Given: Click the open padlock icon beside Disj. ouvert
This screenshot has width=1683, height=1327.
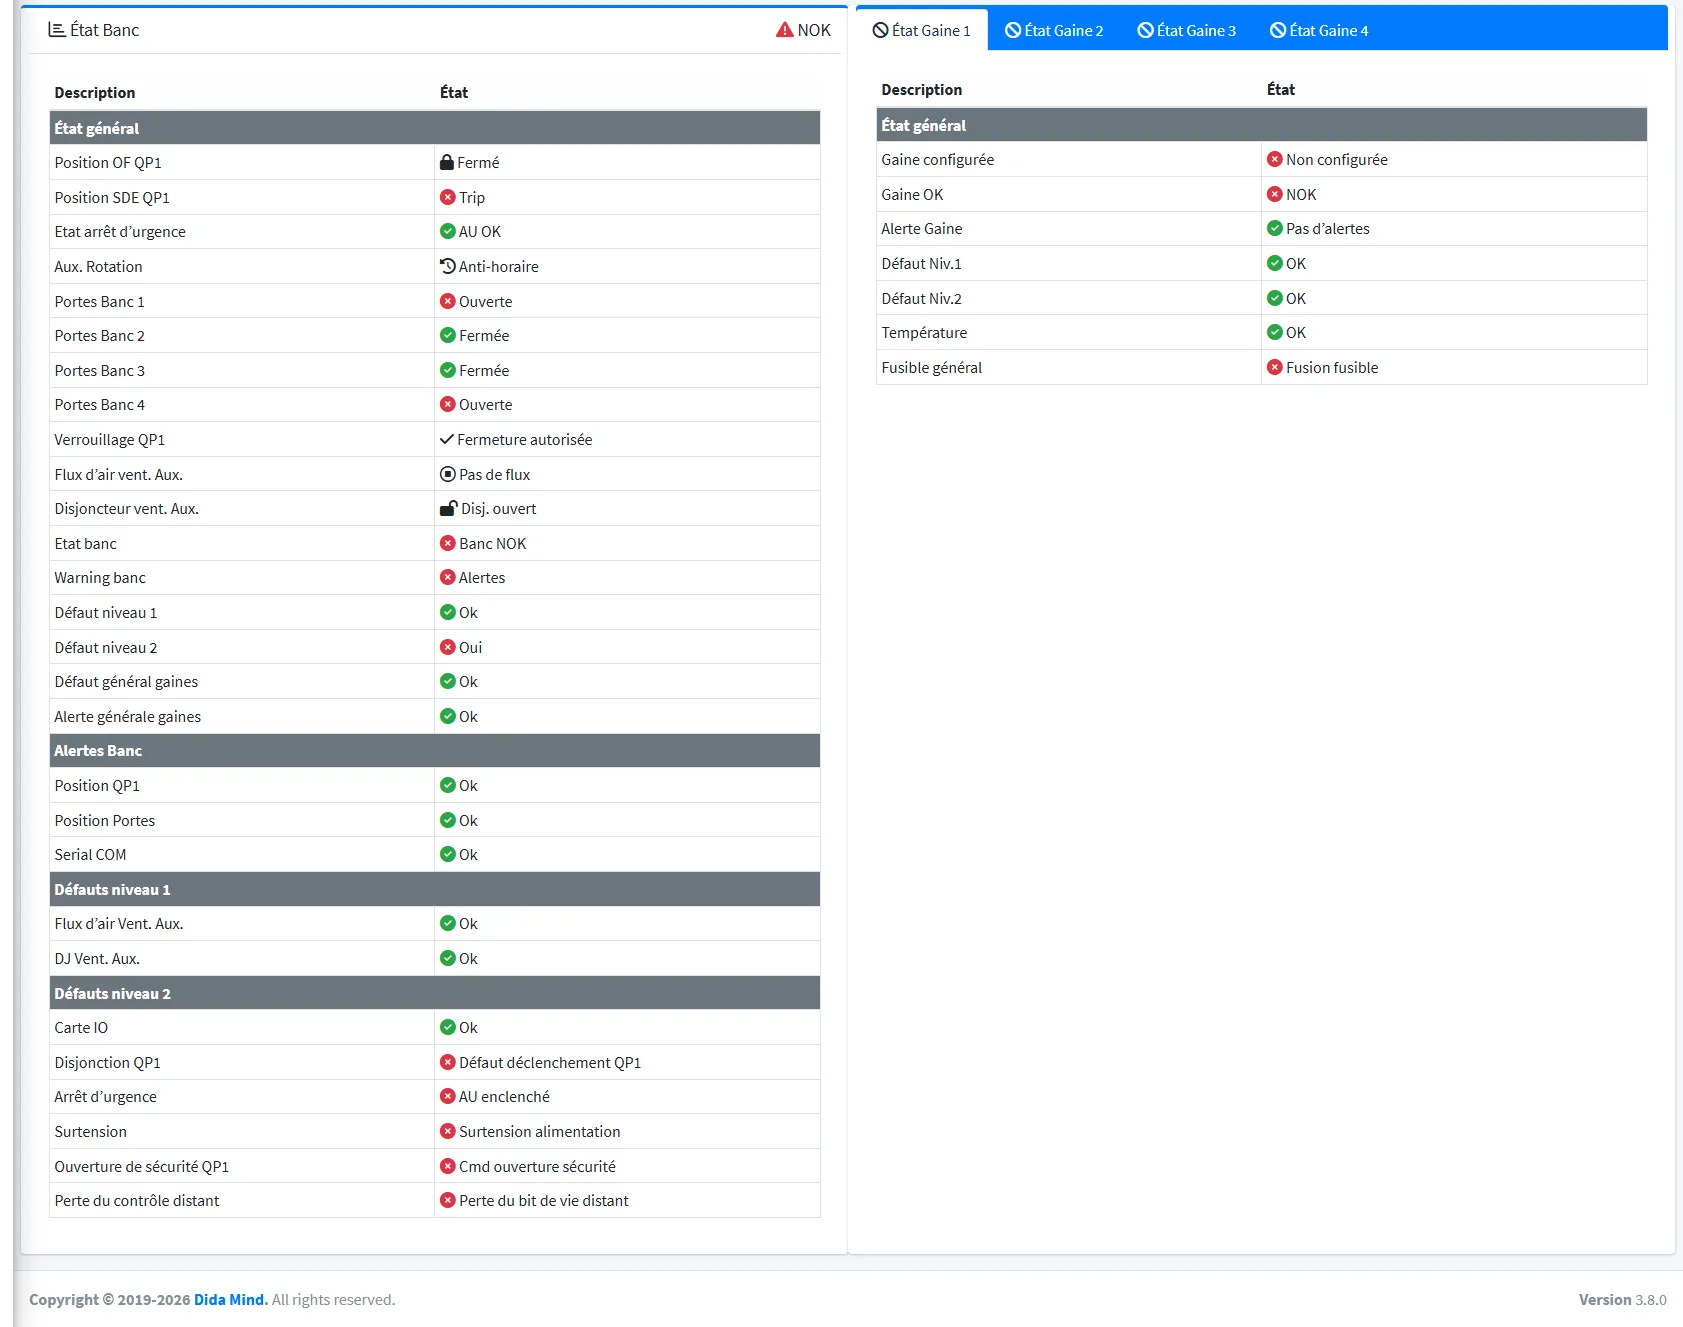Looking at the screenshot, I should click(x=449, y=508).
